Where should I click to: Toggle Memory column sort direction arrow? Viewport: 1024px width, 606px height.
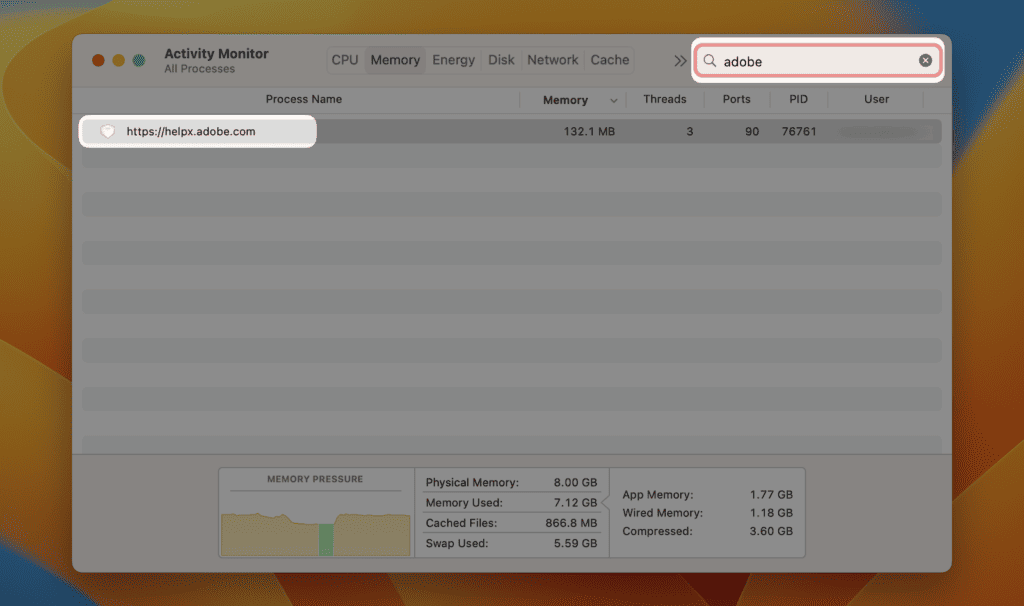613,101
